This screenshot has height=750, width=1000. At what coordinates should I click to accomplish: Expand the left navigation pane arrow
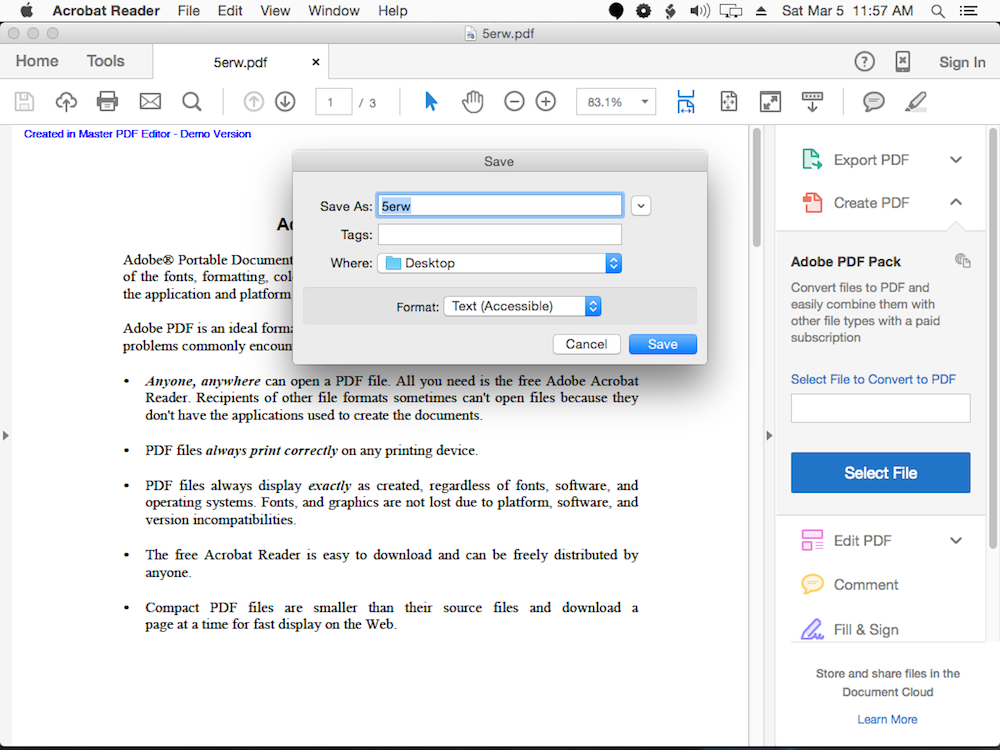(5, 436)
